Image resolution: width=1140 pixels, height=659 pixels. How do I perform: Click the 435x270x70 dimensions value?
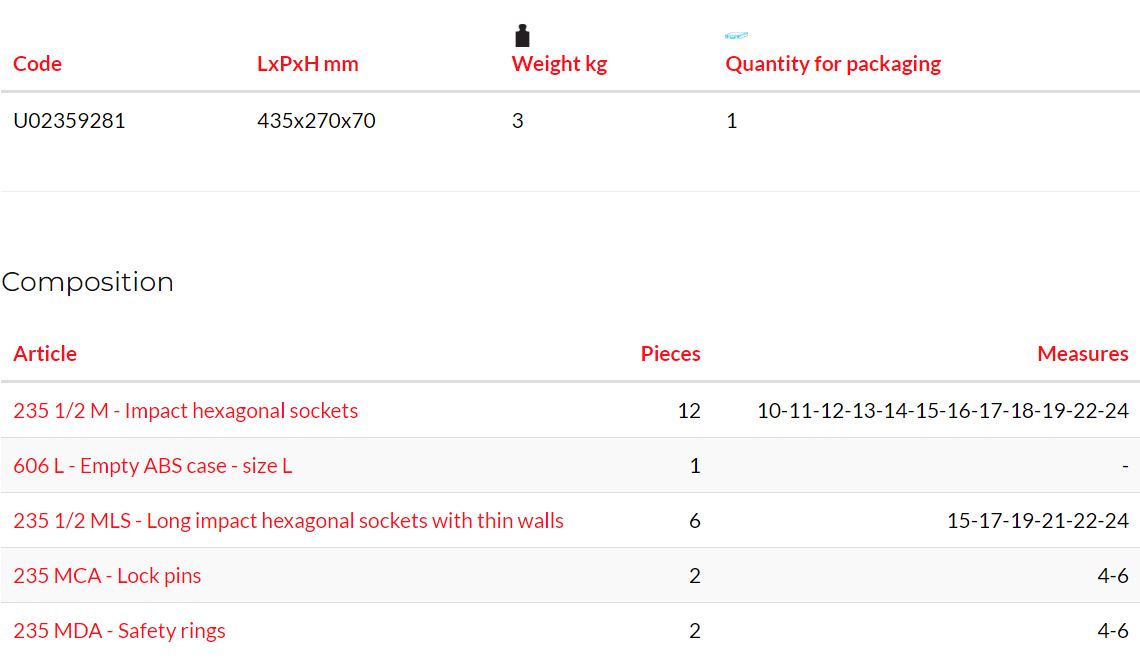point(316,121)
